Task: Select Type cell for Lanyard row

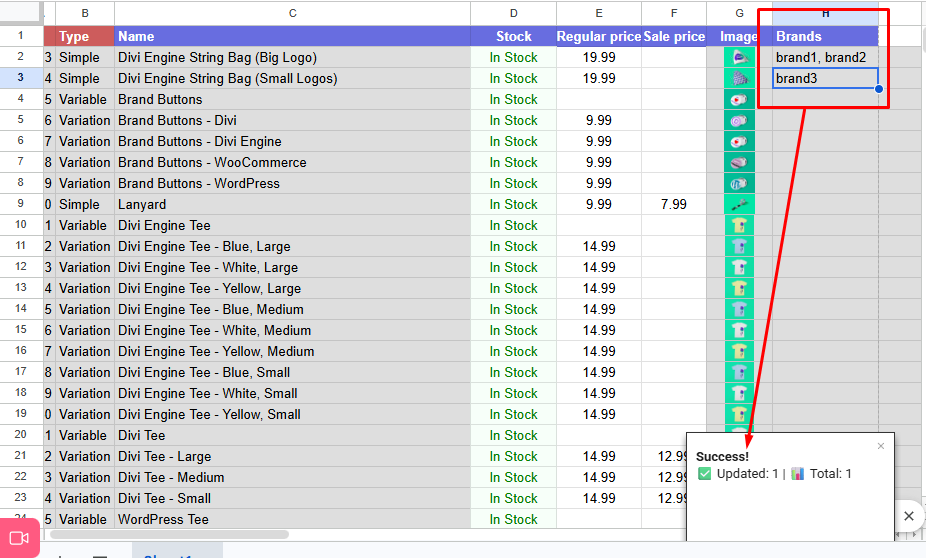Action: [85, 204]
